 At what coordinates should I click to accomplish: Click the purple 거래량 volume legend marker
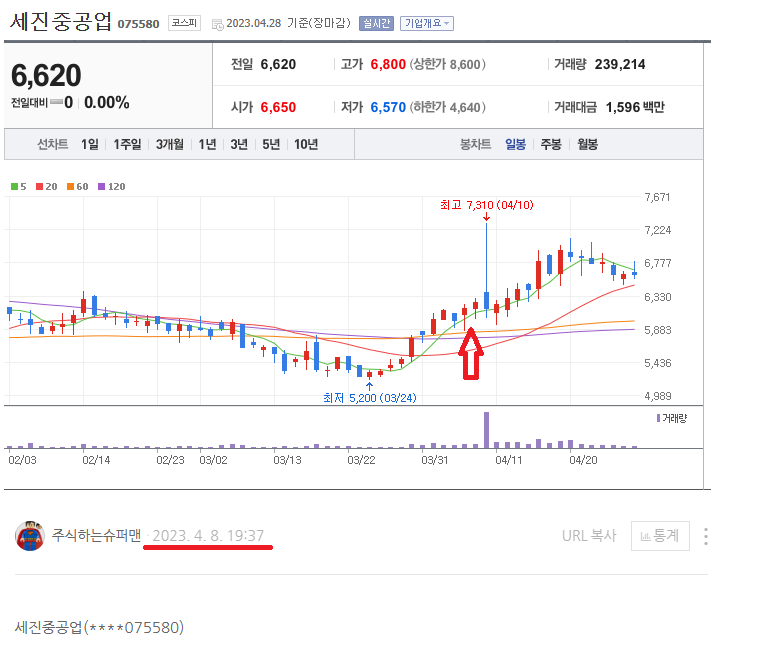pyautogui.click(x=658, y=418)
